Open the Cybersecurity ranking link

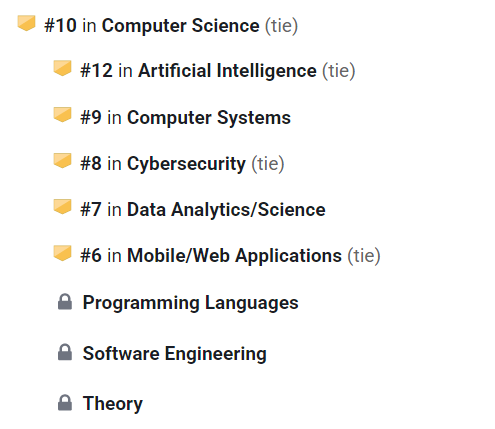click(x=182, y=164)
